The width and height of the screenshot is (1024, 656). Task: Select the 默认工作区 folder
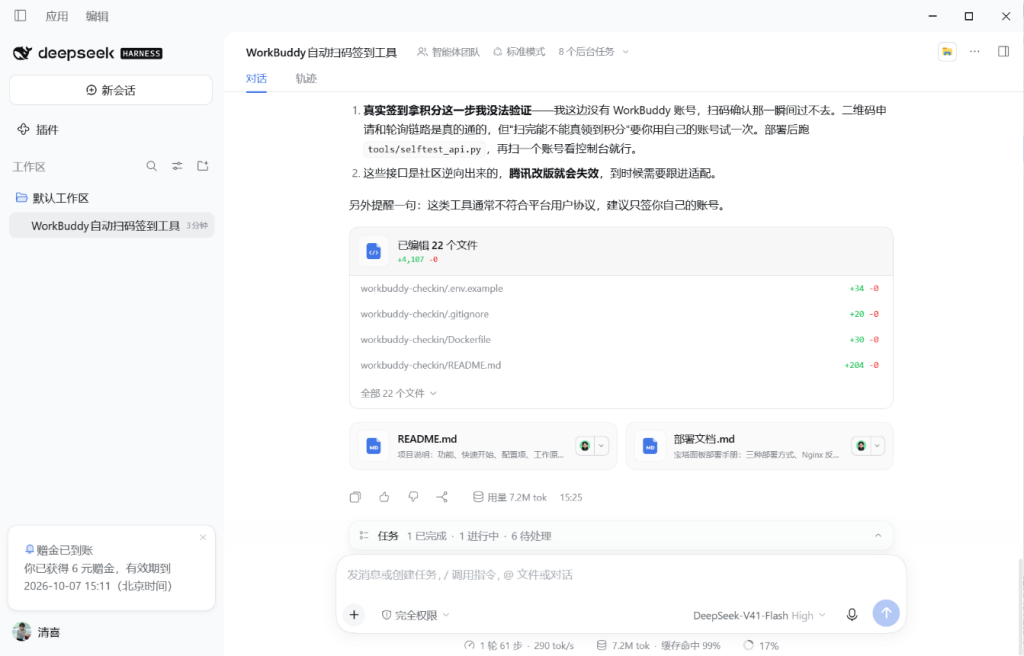(52, 198)
